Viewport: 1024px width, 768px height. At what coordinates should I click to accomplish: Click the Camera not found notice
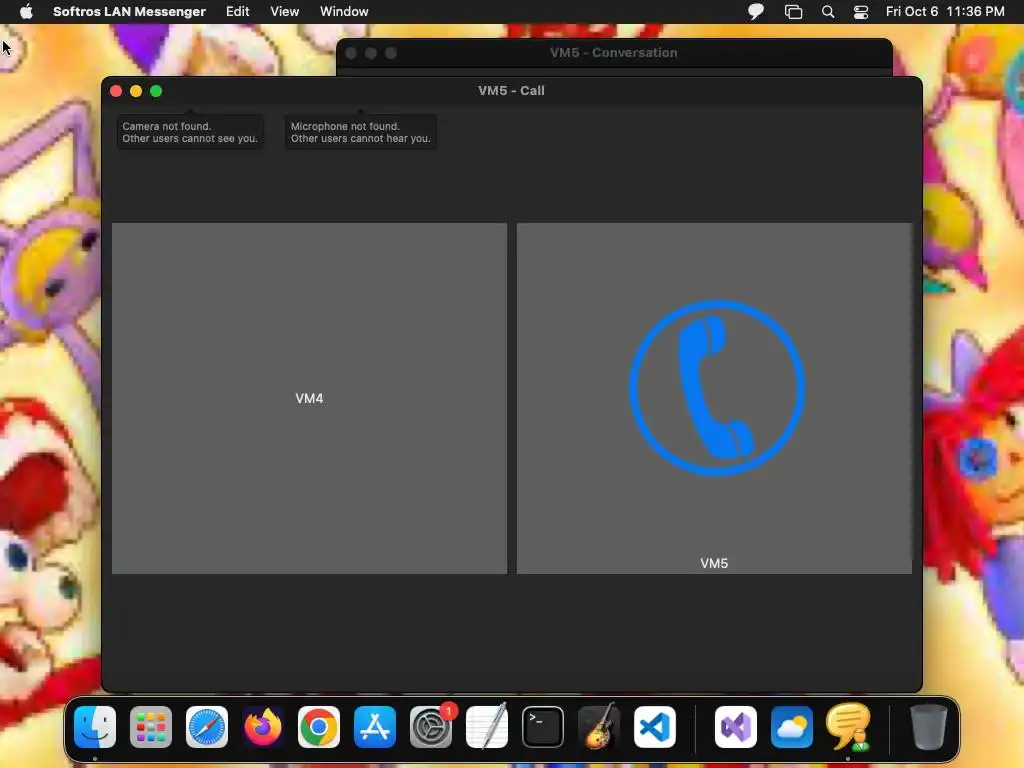[x=190, y=132]
